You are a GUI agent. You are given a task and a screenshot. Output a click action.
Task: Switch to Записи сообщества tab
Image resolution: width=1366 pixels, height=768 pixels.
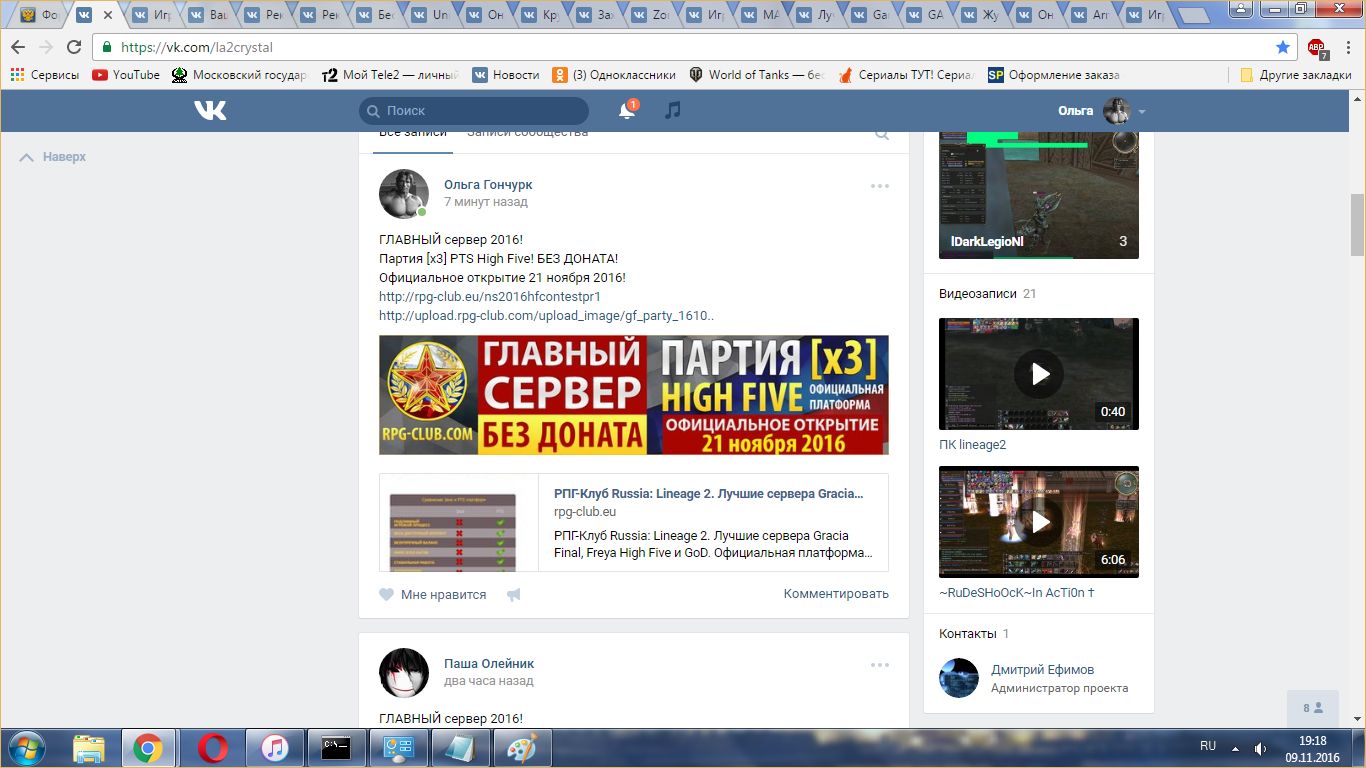[x=527, y=133]
